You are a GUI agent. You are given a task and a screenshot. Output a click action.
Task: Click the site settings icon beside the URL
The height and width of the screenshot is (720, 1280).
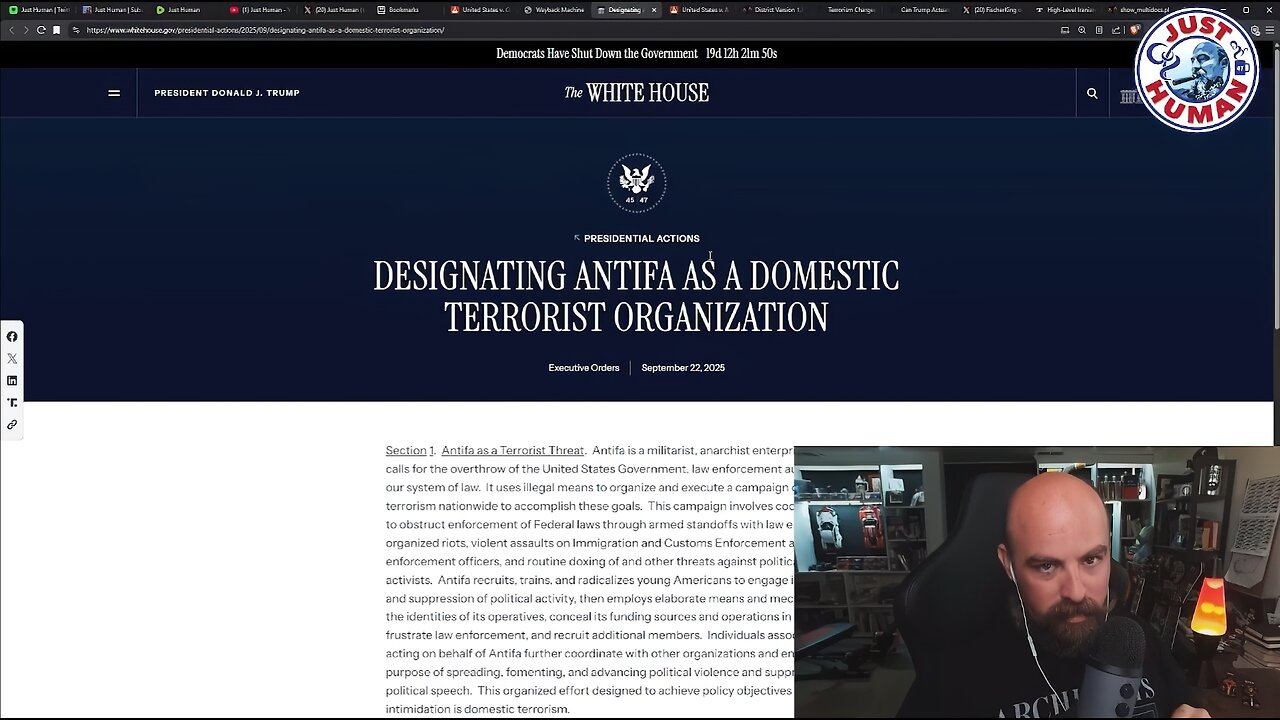(76, 30)
